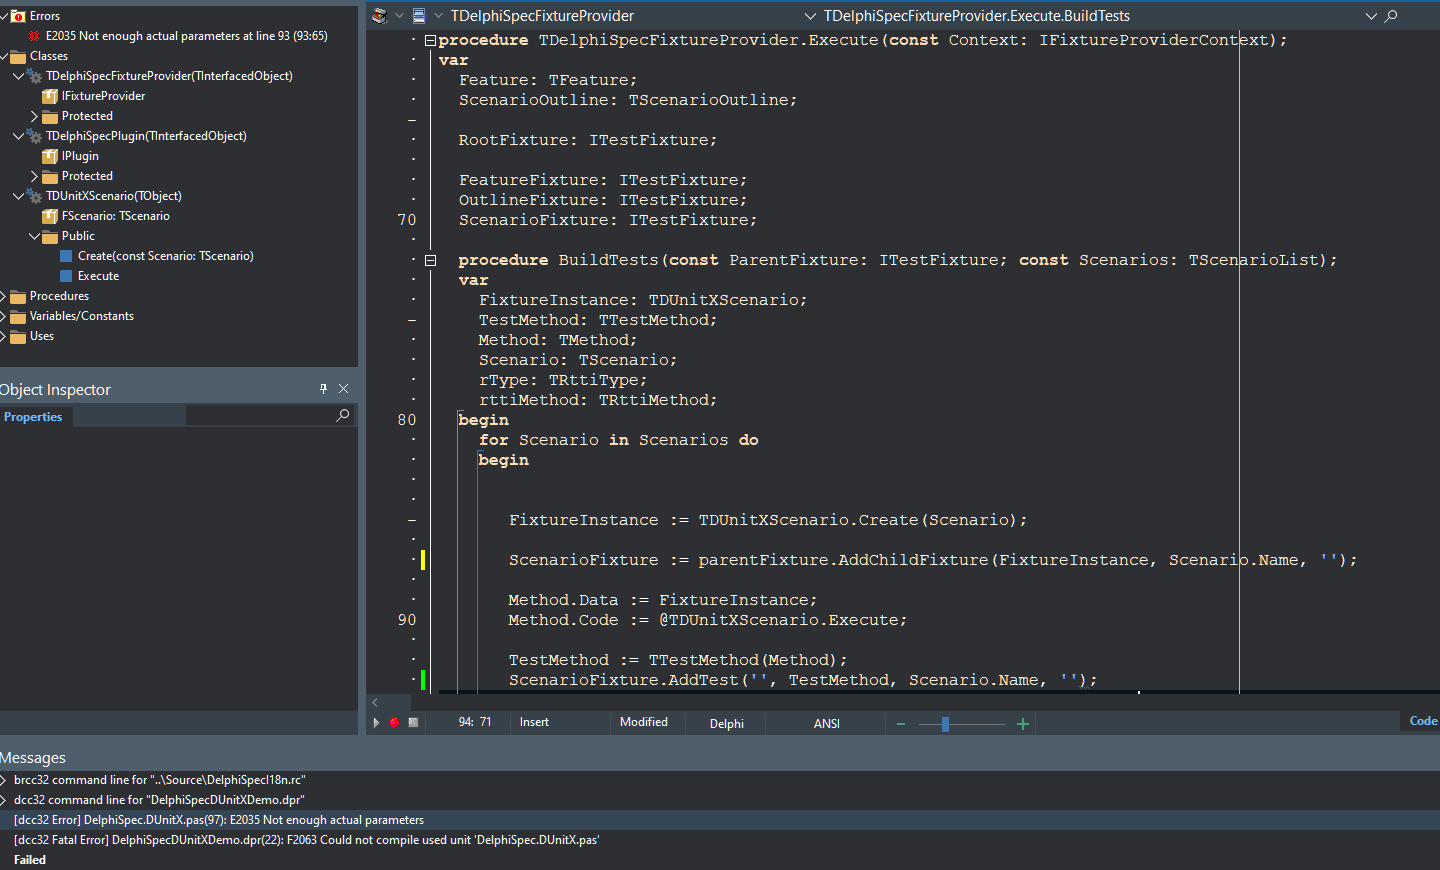Expand Protected under TDelphiSpecFixtureProvider
Viewport: 1440px width, 870px height.
coord(34,116)
